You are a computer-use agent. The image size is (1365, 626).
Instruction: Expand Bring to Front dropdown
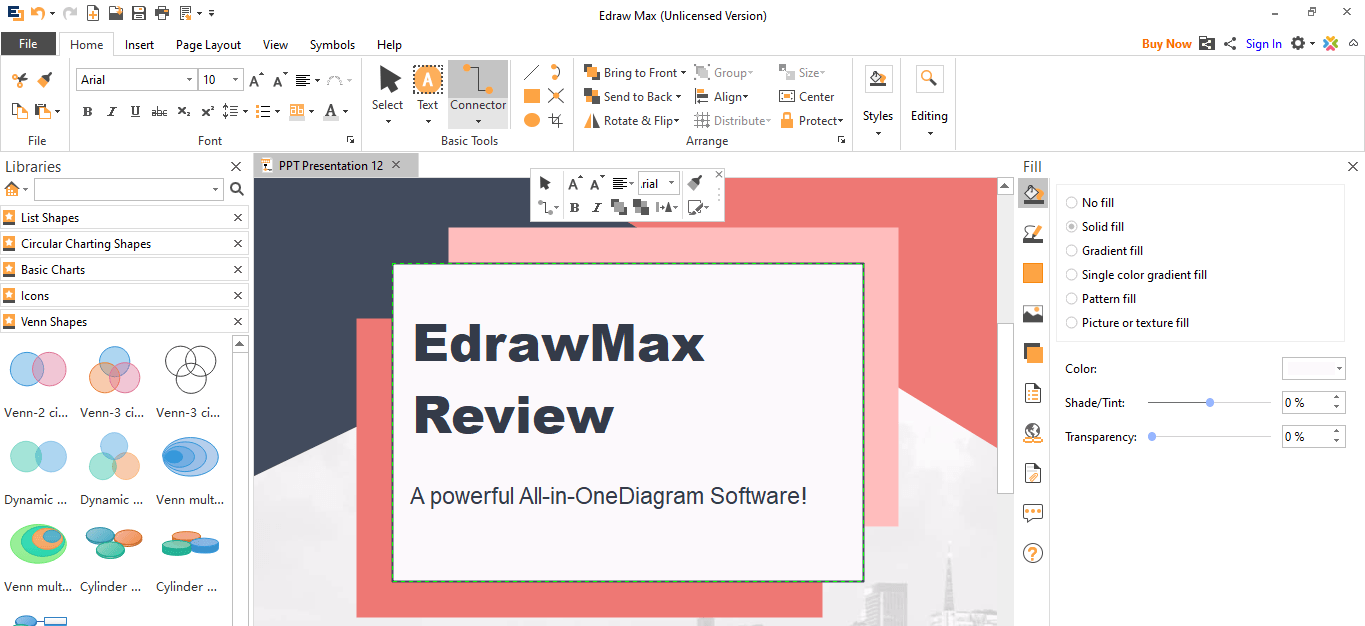(683, 73)
